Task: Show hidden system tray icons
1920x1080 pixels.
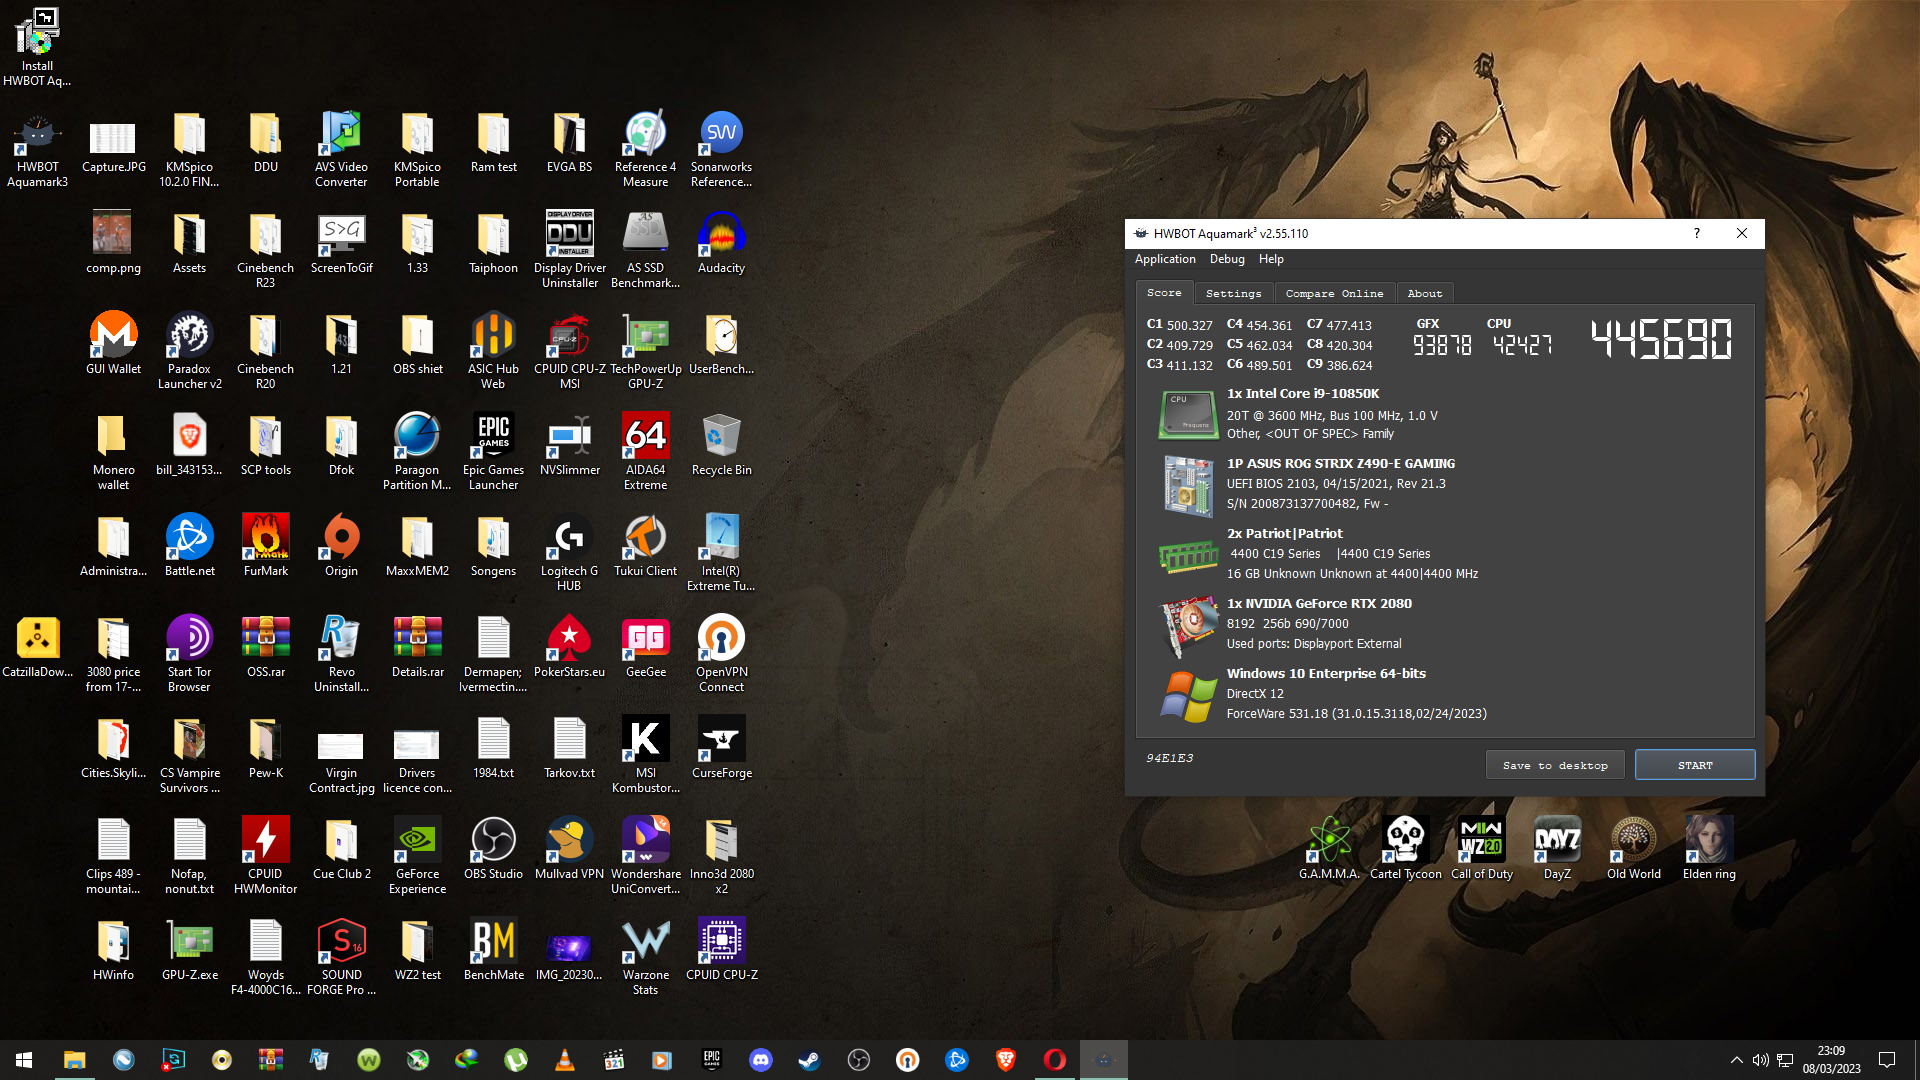Action: tap(1736, 1060)
